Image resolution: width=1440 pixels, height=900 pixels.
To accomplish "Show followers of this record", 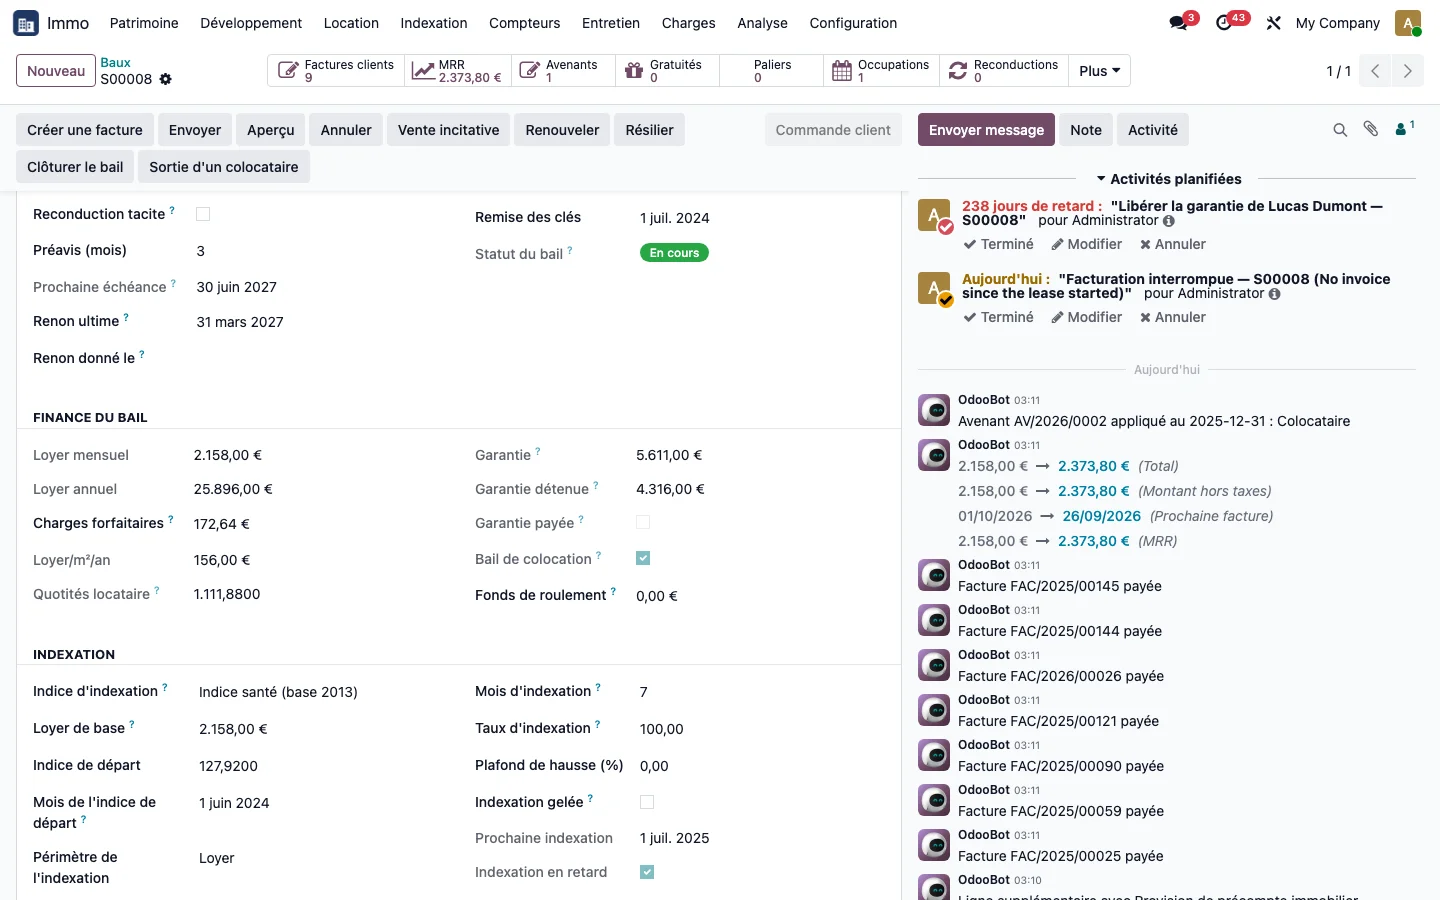I will 1405,128.
